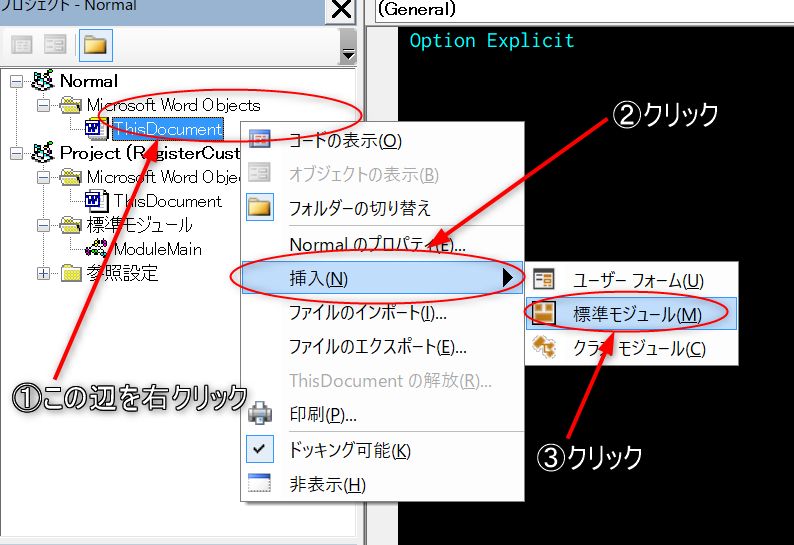The image size is (794, 545).
Task: Insert クラス モジュール(C) from the submenu
Action: click(631, 347)
